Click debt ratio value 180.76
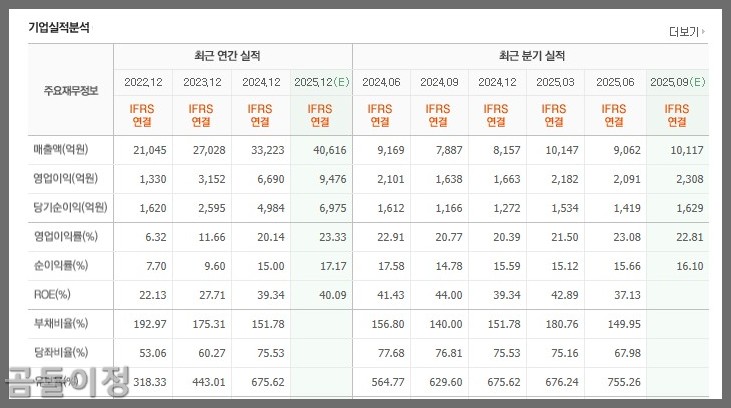Viewport: 731px width, 408px height. (x=562, y=324)
